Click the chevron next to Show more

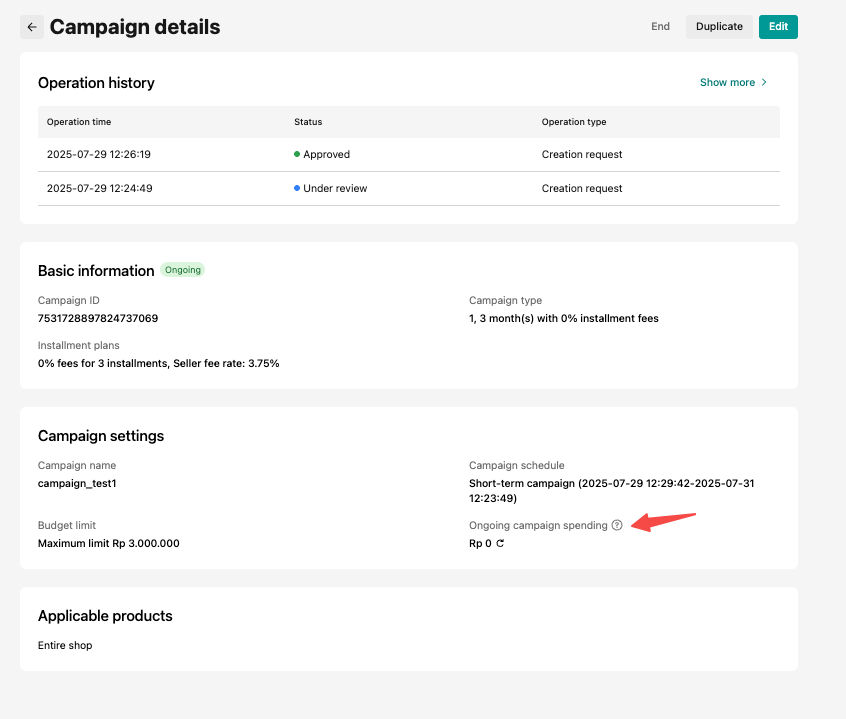click(x=764, y=83)
